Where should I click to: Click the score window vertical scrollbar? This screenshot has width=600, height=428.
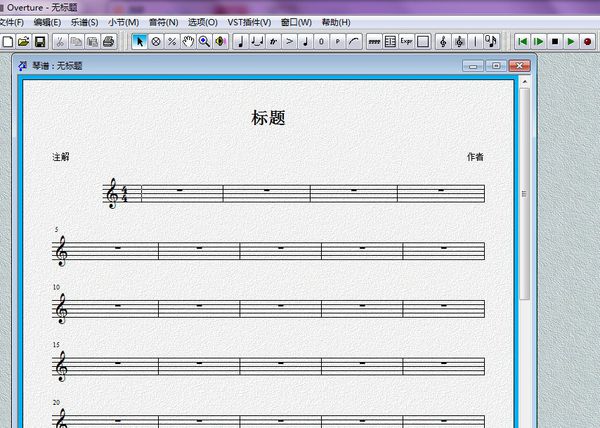(x=525, y=194)
